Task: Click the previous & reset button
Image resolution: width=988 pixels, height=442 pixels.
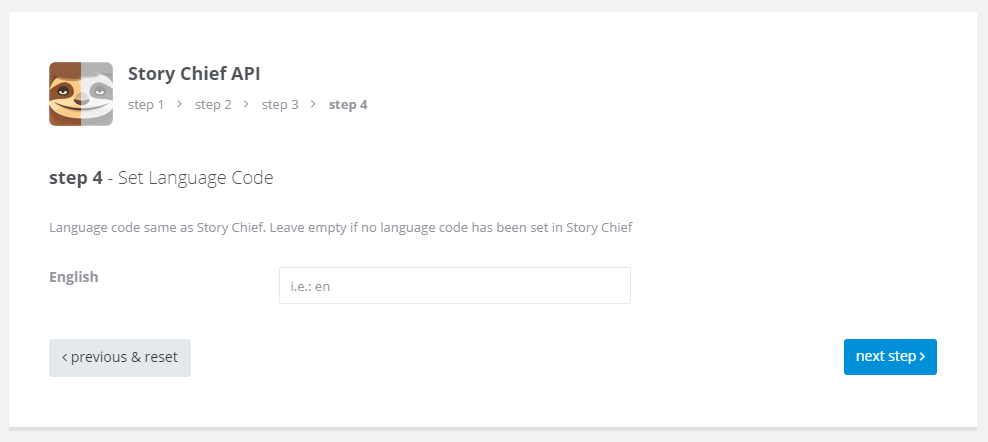Action: pyautogui.click(x=120, y=358)
